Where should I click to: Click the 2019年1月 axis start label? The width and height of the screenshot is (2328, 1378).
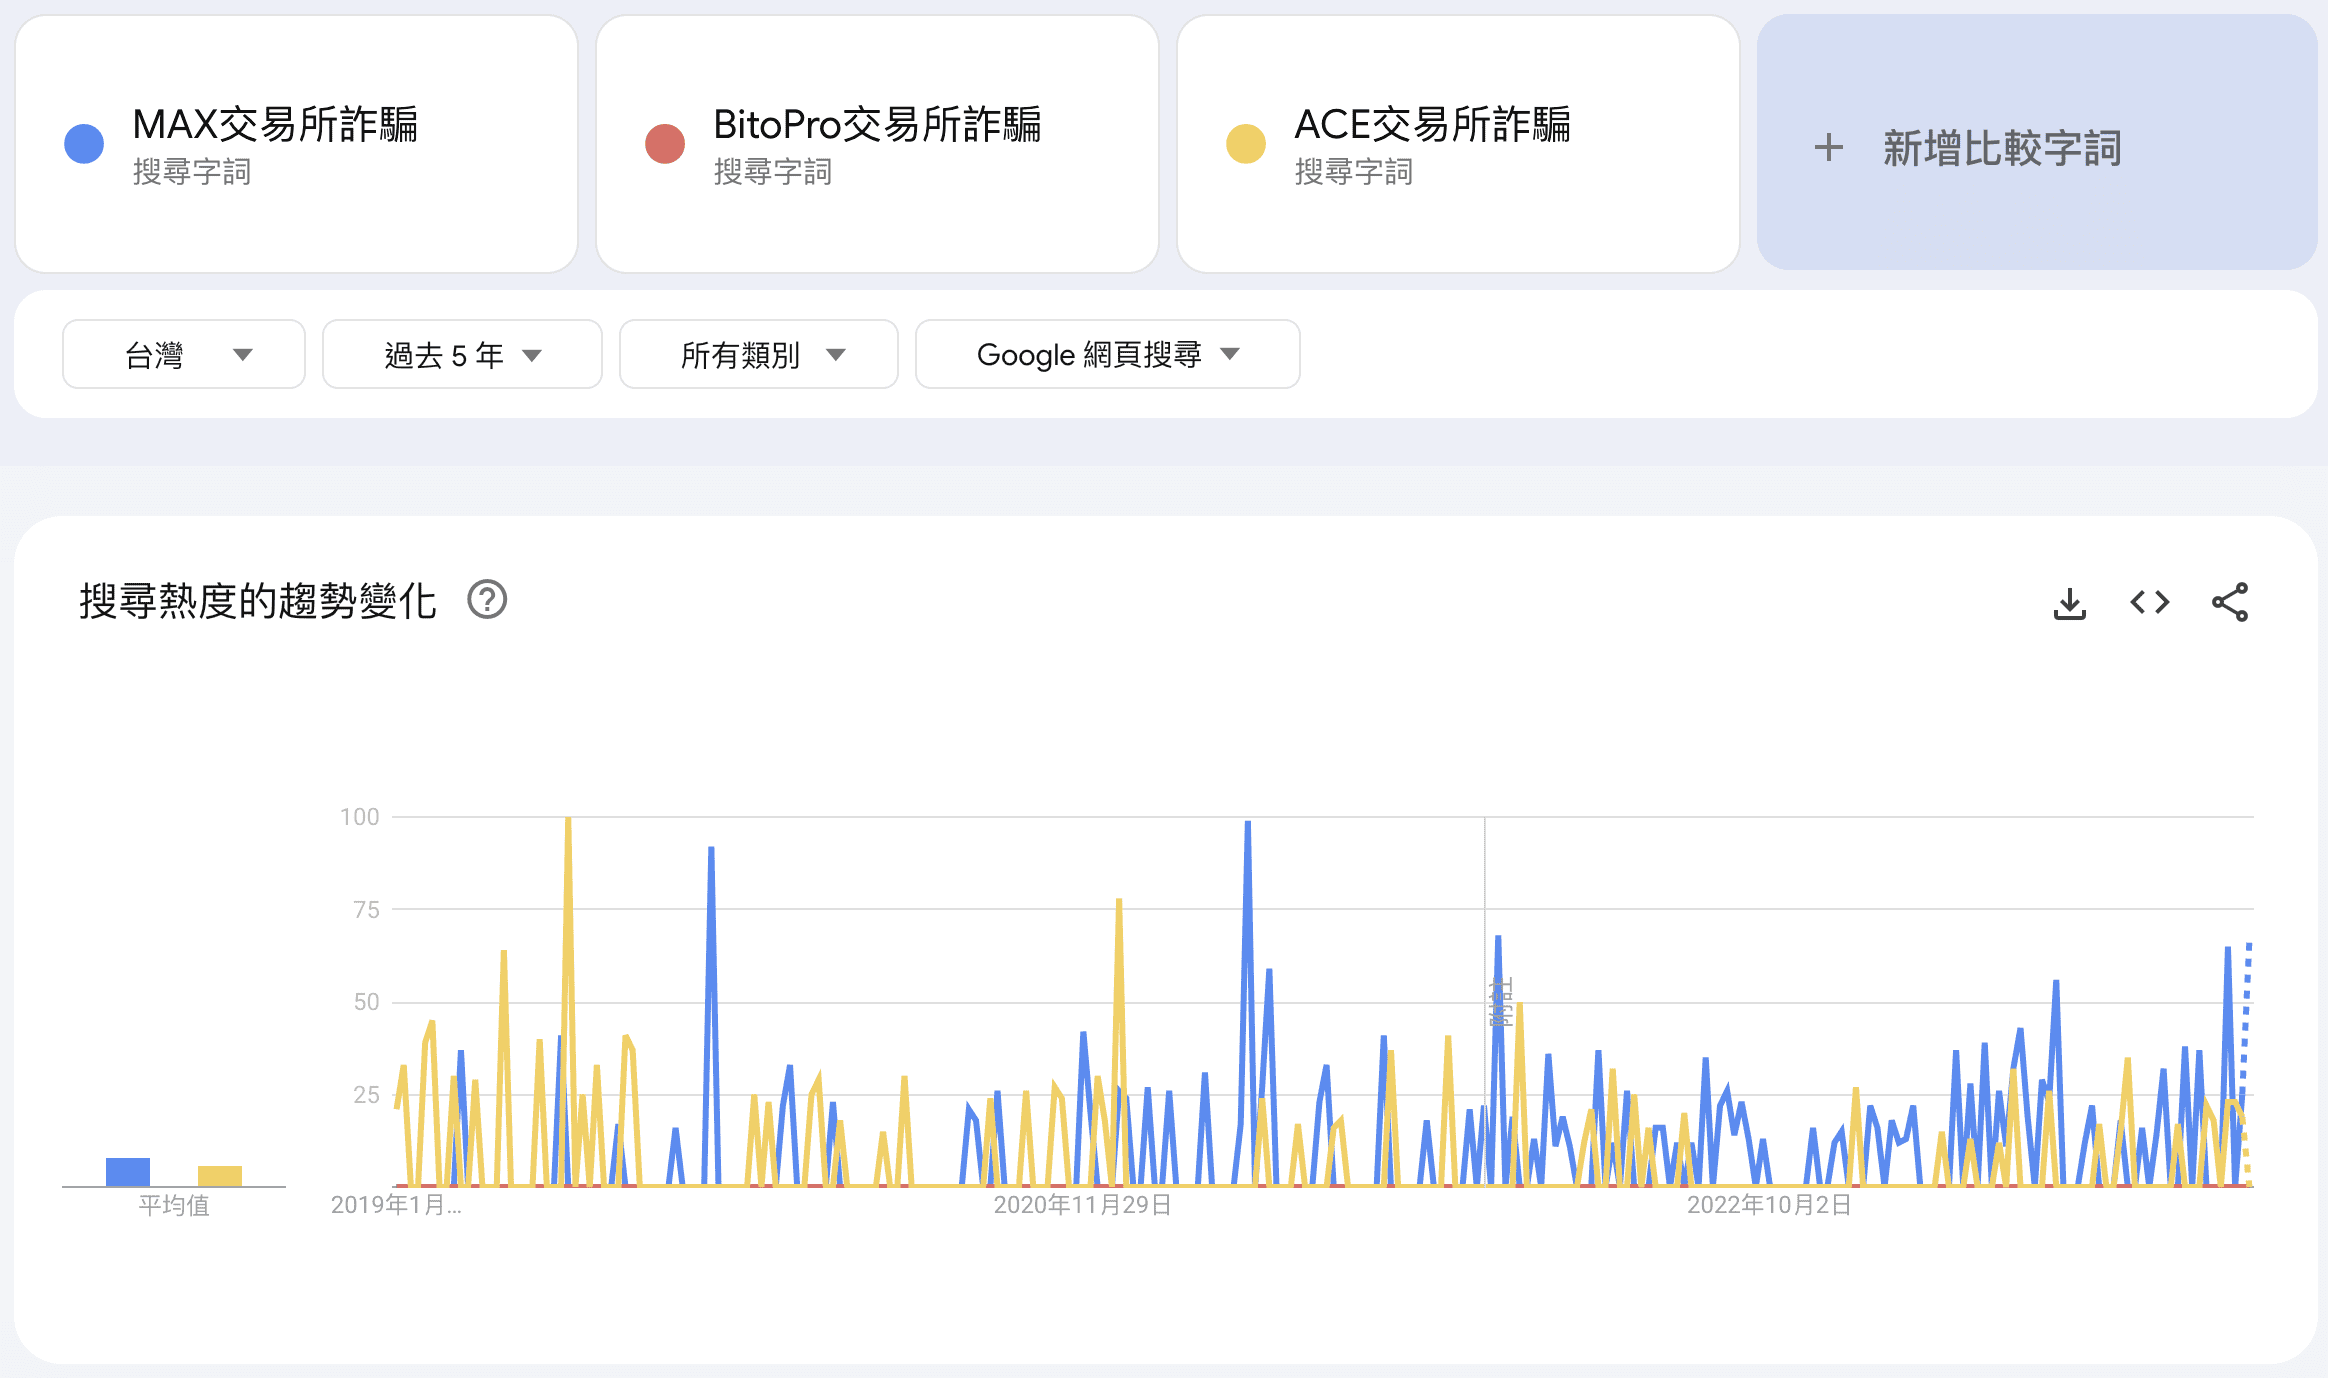point(396,1205)
